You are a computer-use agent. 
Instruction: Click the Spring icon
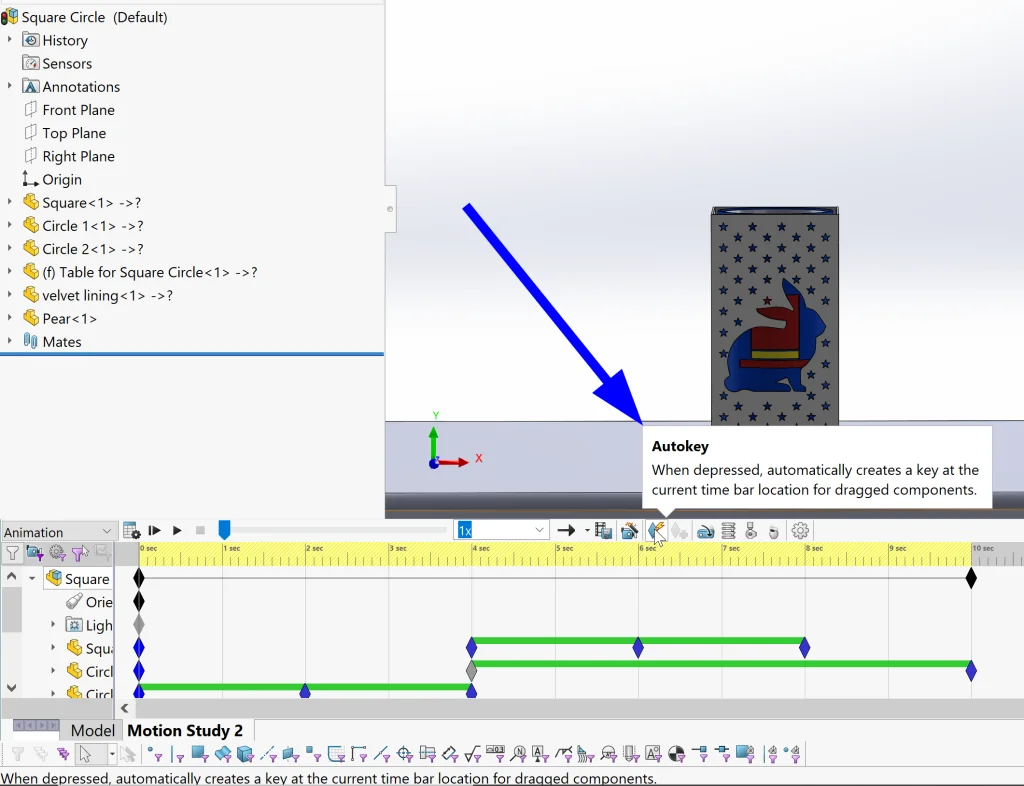(x=728, y=531)
